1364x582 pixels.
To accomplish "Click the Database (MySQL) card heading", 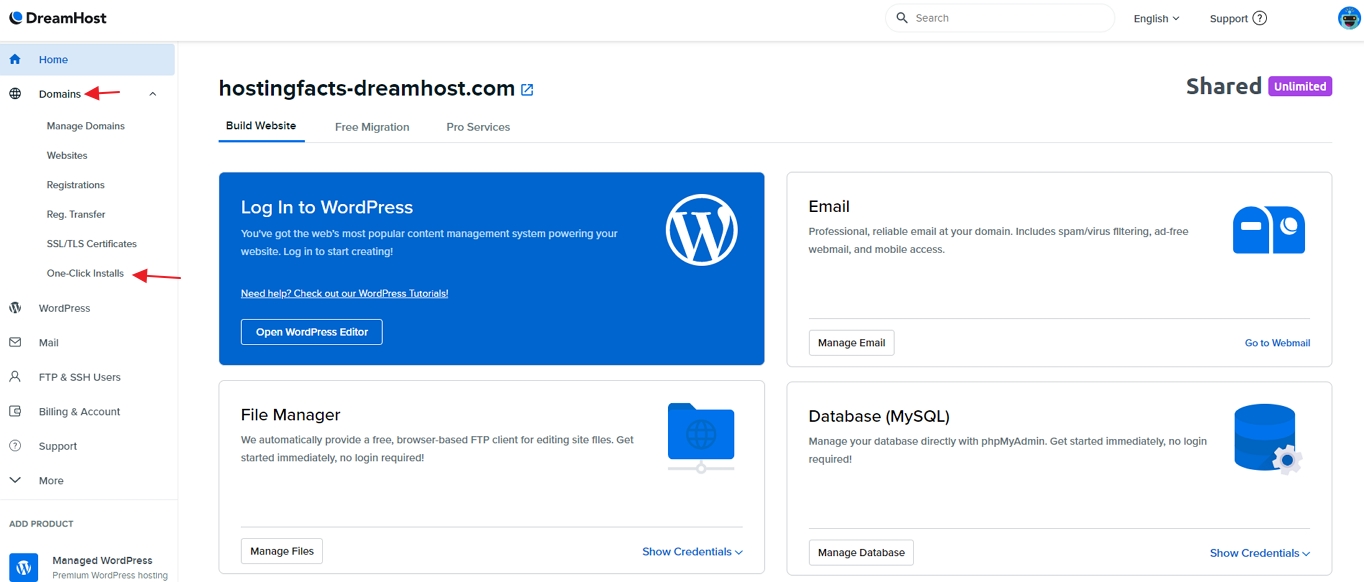I will point(879,416).
